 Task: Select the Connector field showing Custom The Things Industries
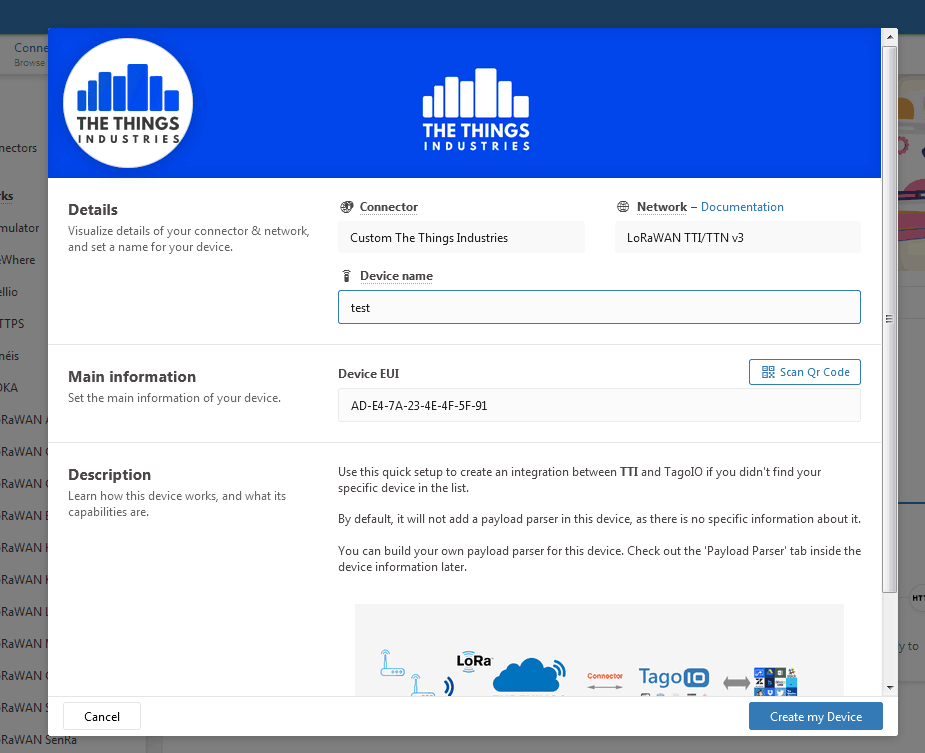click(461, 237)
